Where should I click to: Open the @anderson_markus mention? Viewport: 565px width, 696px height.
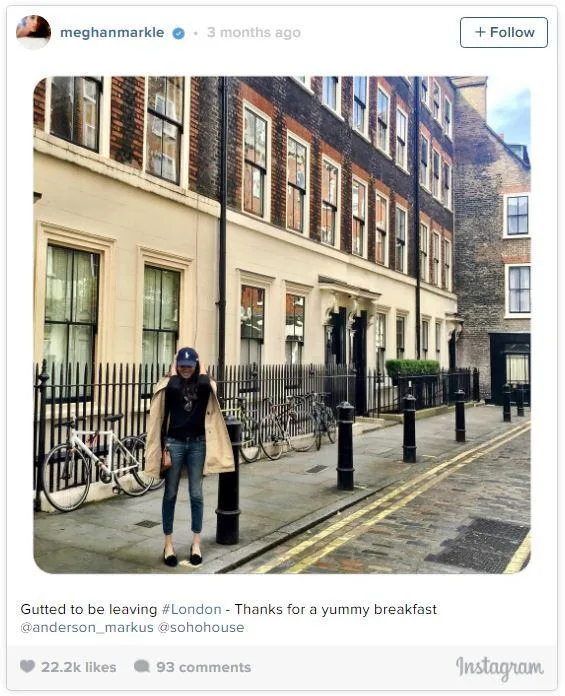coord(87,627)
